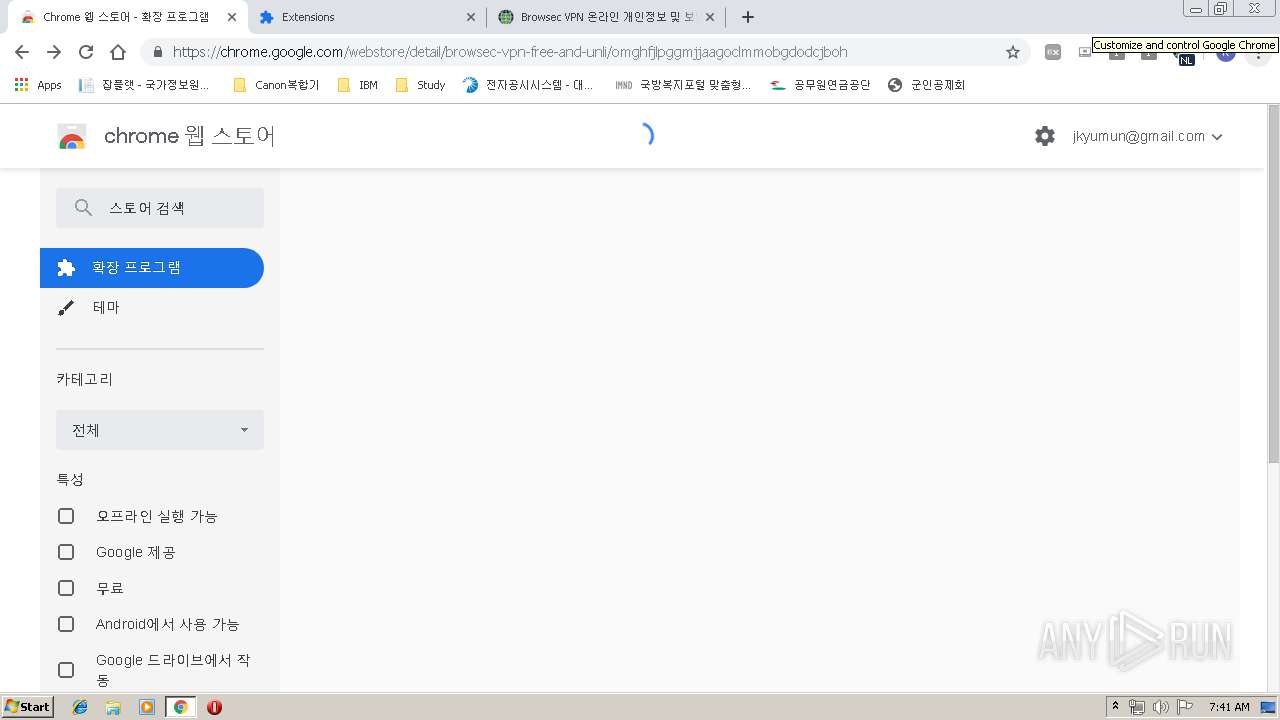Click the screen-shaped extension icon in toolbar

click(x=1085, y=52)
